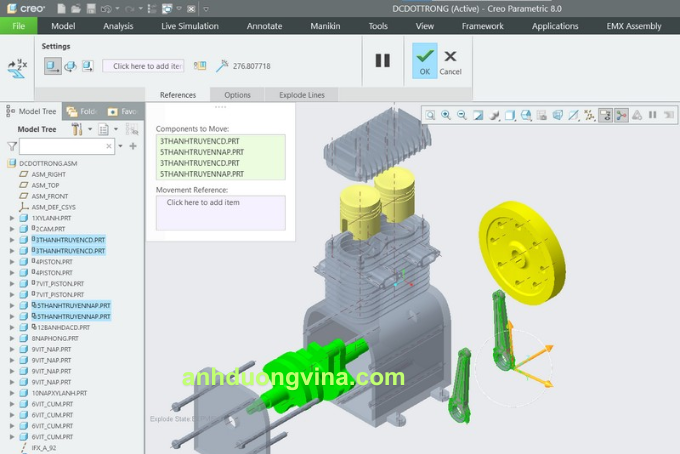Toggle the exploded view icon in the graphics toolbar
The height and width of the screenshot is (454, 680).
[x=606, y=115]
